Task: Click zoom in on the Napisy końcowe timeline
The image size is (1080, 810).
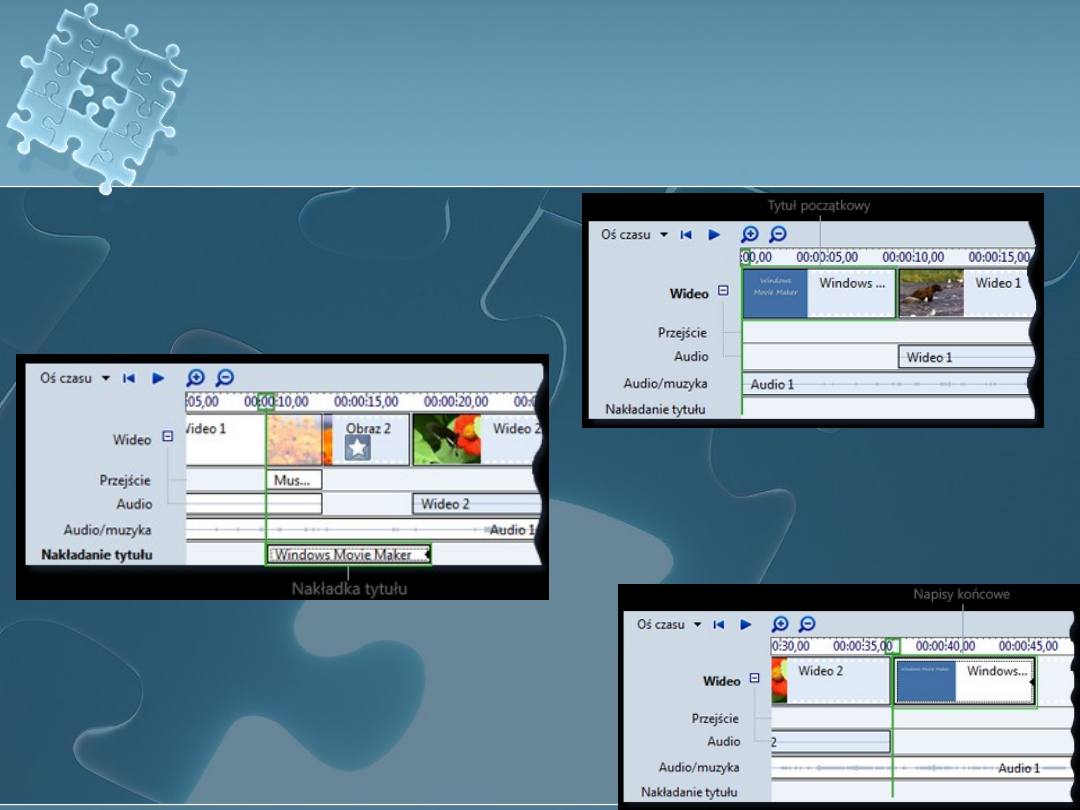Action: pyautogui.click(x=780, y=624)
